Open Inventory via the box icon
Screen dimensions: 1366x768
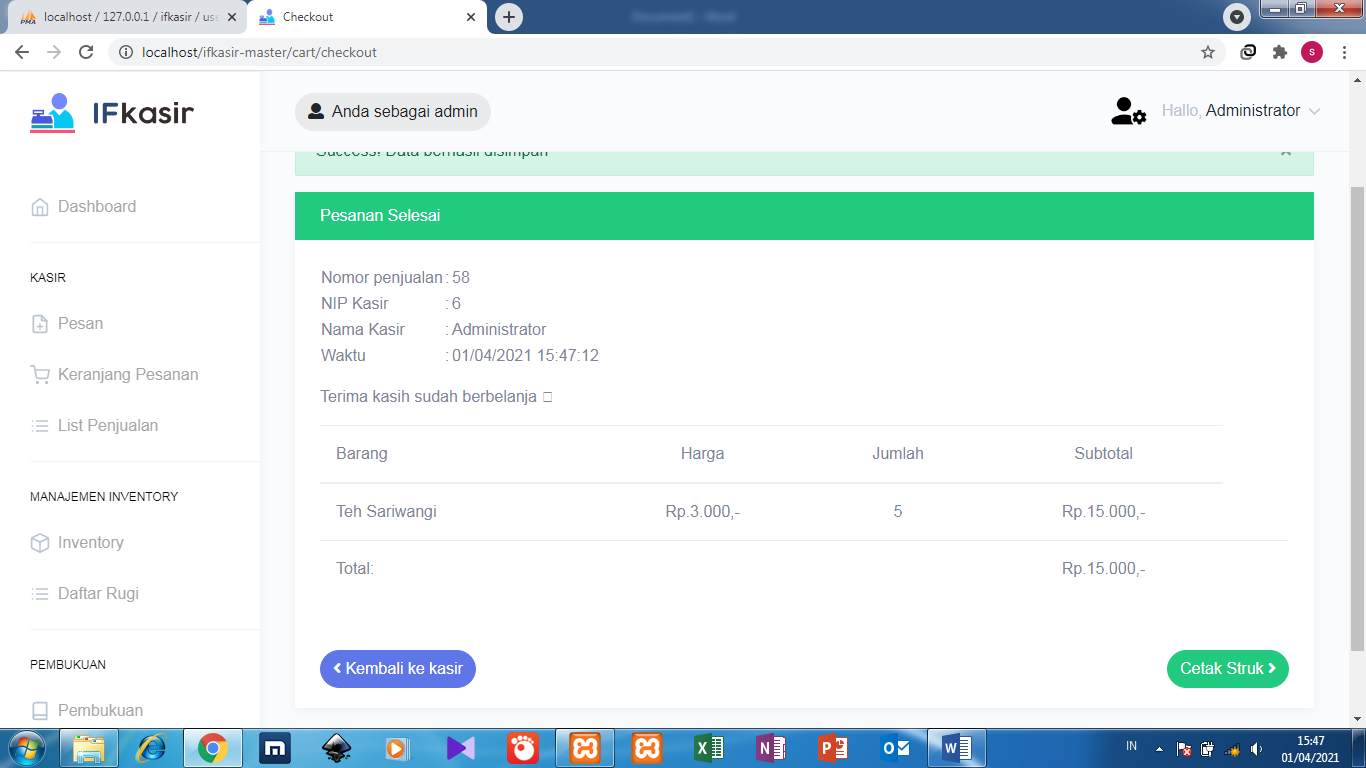(x=40, y=543)
